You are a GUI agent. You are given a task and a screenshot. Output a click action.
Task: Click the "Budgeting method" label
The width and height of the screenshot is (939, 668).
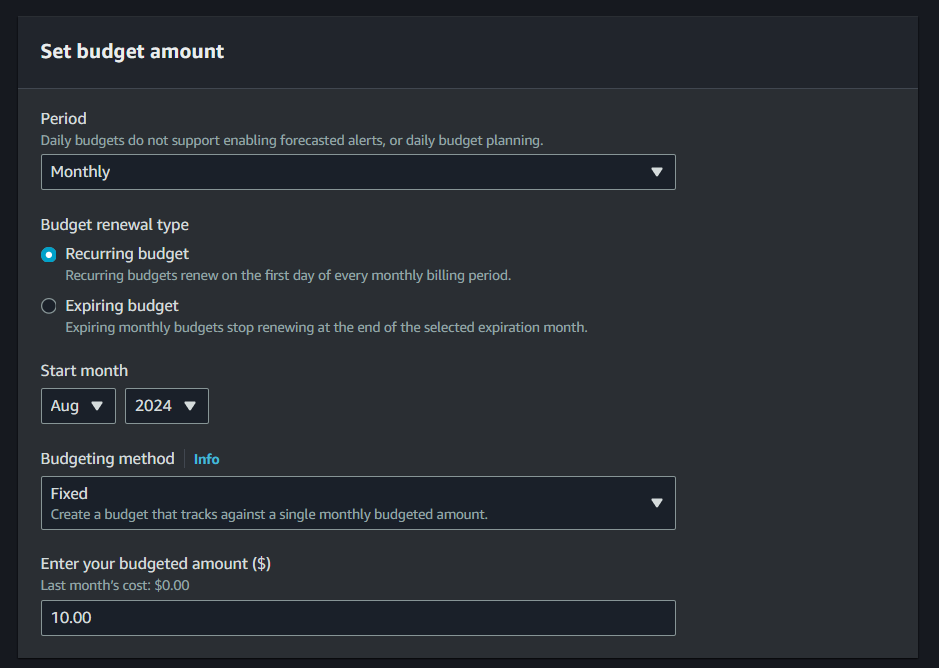(x=107, y=459)
